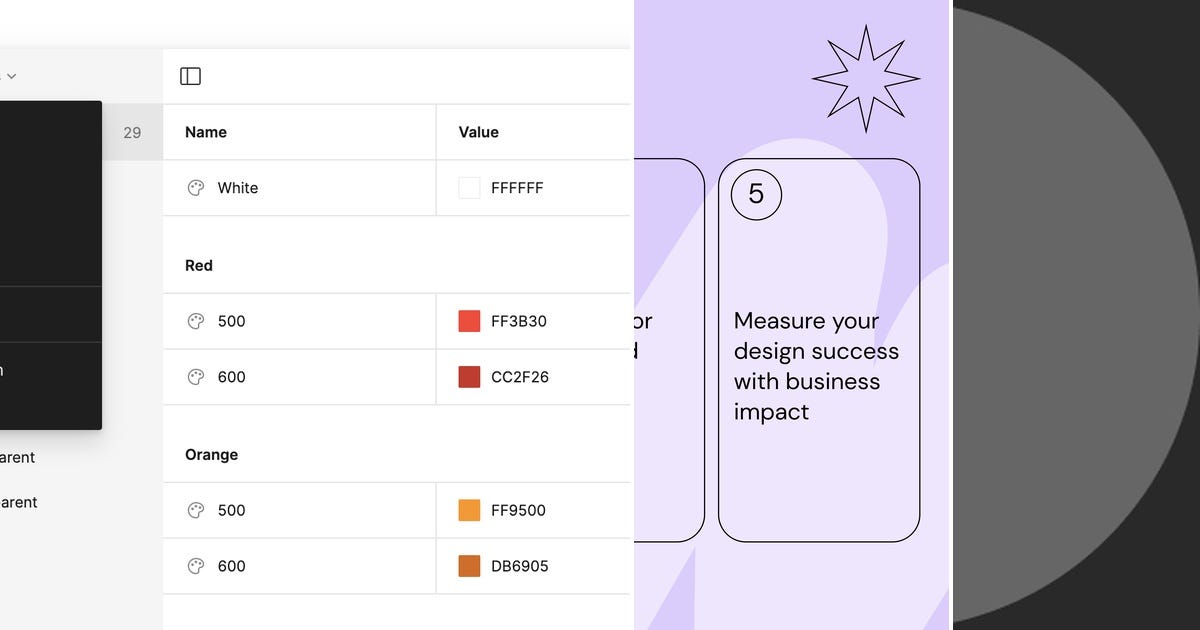
Task: Click row number 29
Action: pyautogui.click(x=132, y=131)
